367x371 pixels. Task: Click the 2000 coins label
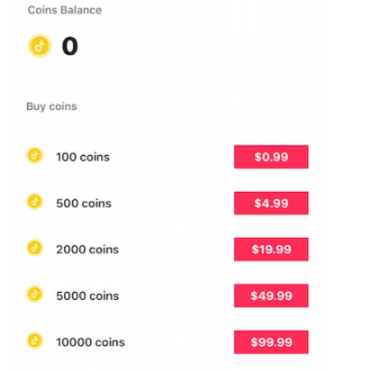click(87, 249)
